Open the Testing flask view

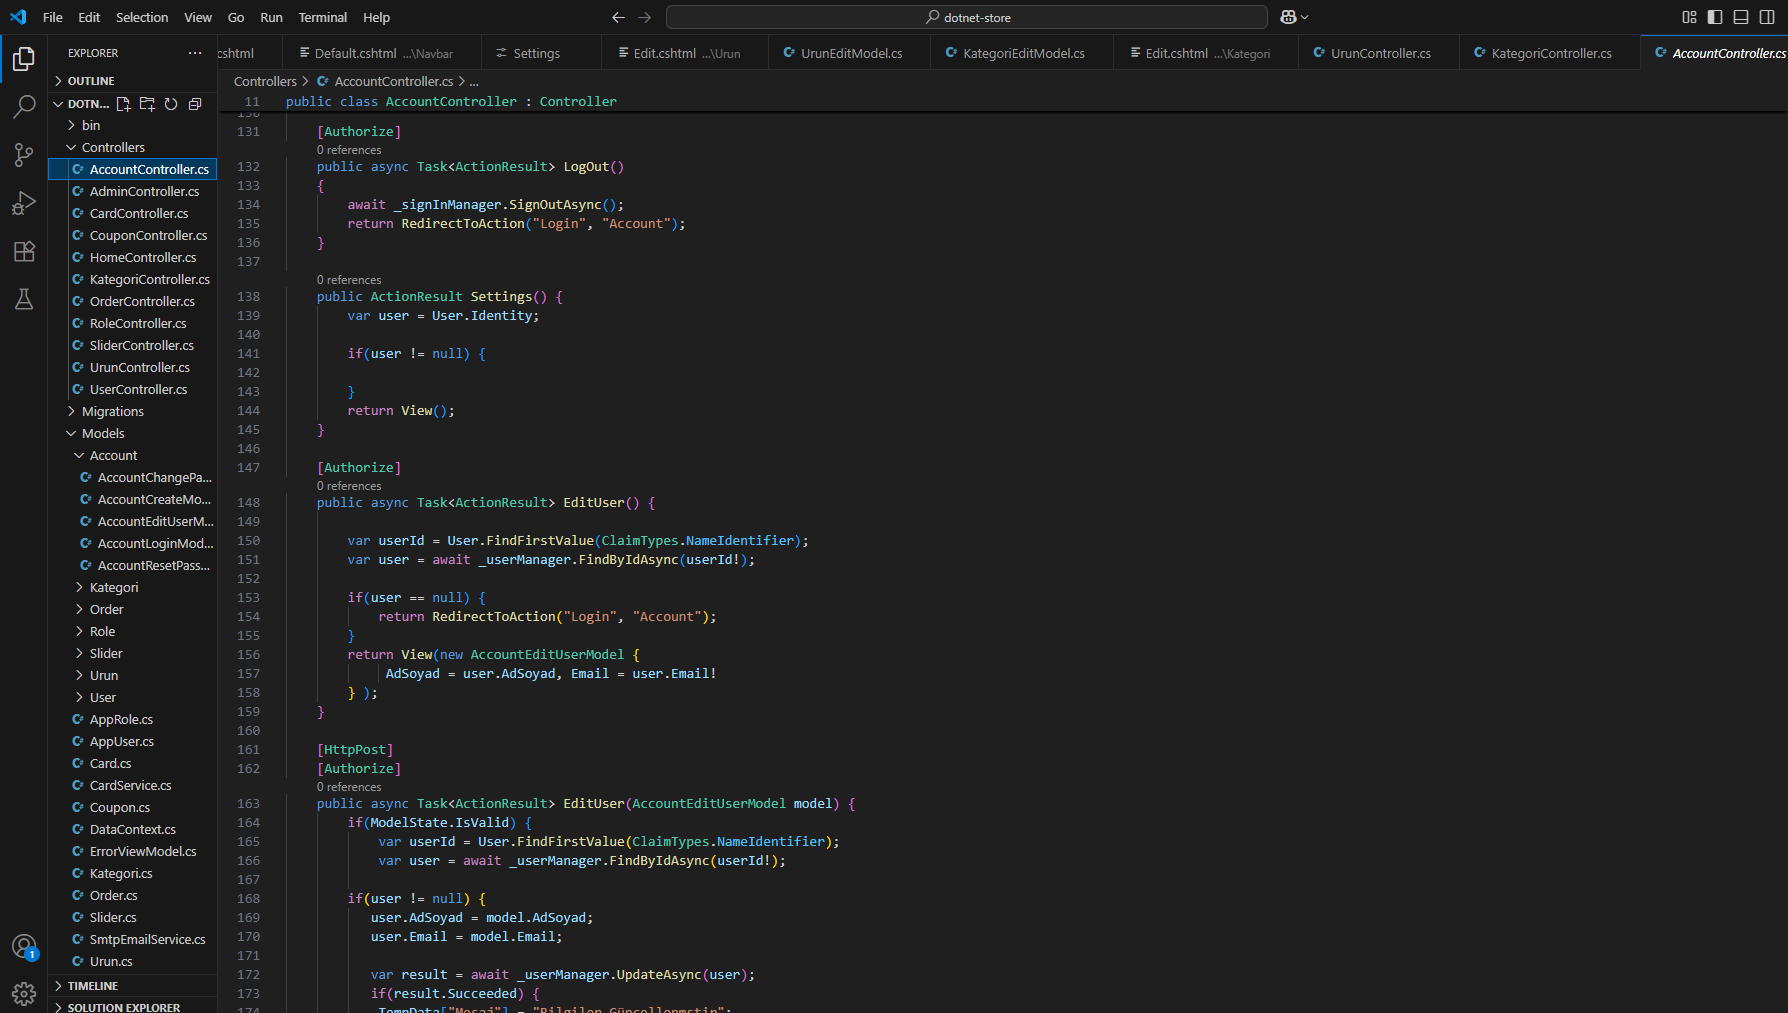[x=24, y=299]
